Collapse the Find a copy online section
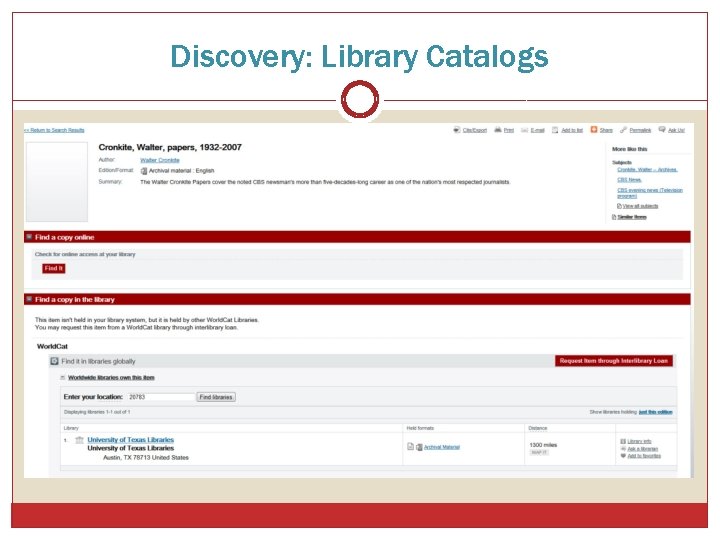 coord(29,237)
